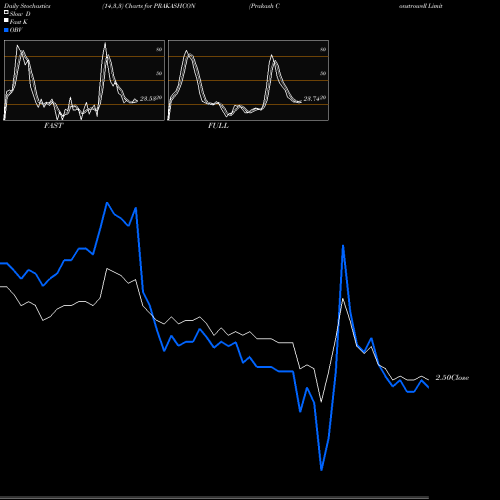Click the Daily Stochastics title text
The width and height of the screenshot is (500, 500).
pos(27,6)
